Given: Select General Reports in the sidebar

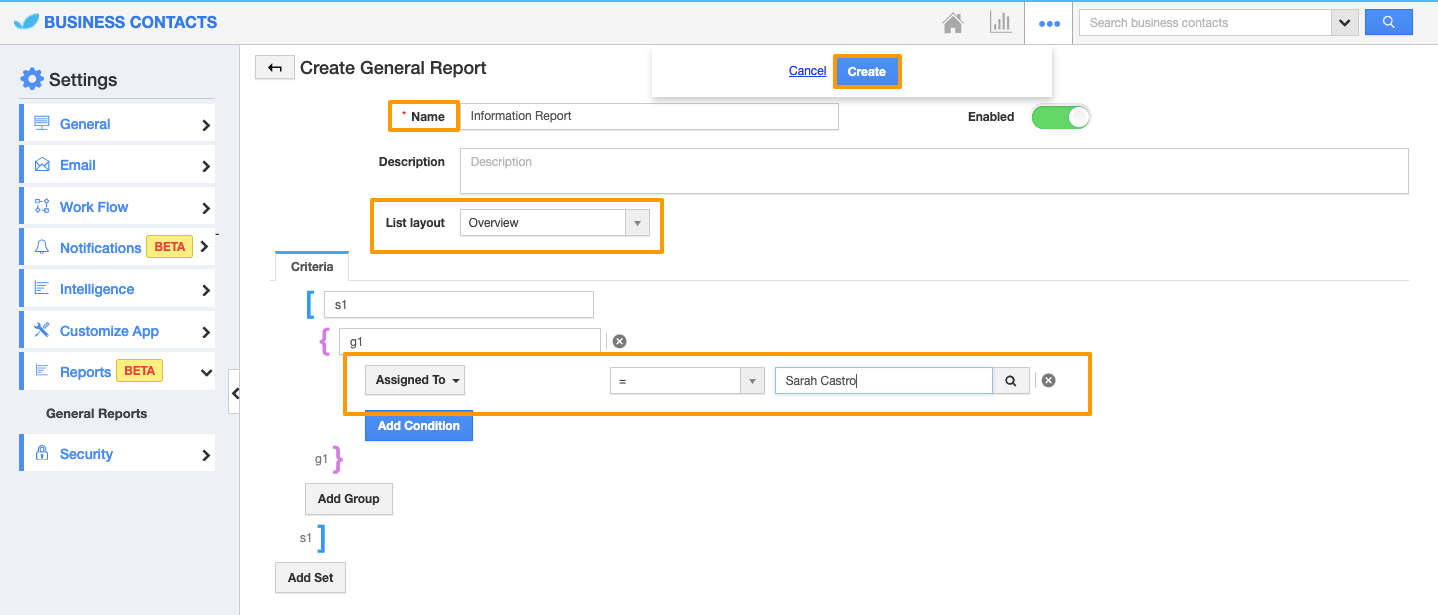Looking at the screenshot, I should click(97, 413).
